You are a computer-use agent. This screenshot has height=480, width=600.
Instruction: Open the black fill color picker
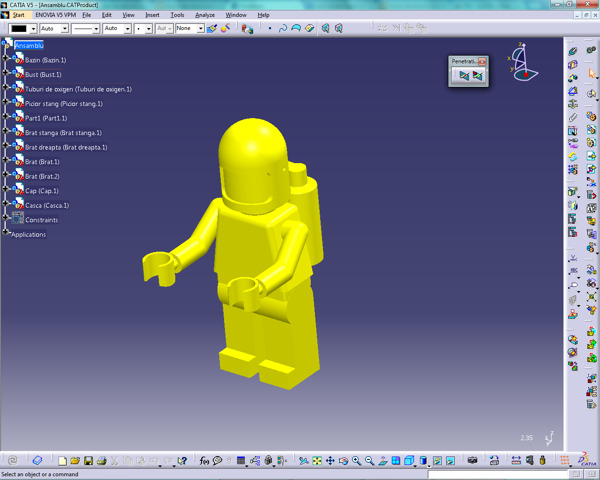(x=23, y=29)
